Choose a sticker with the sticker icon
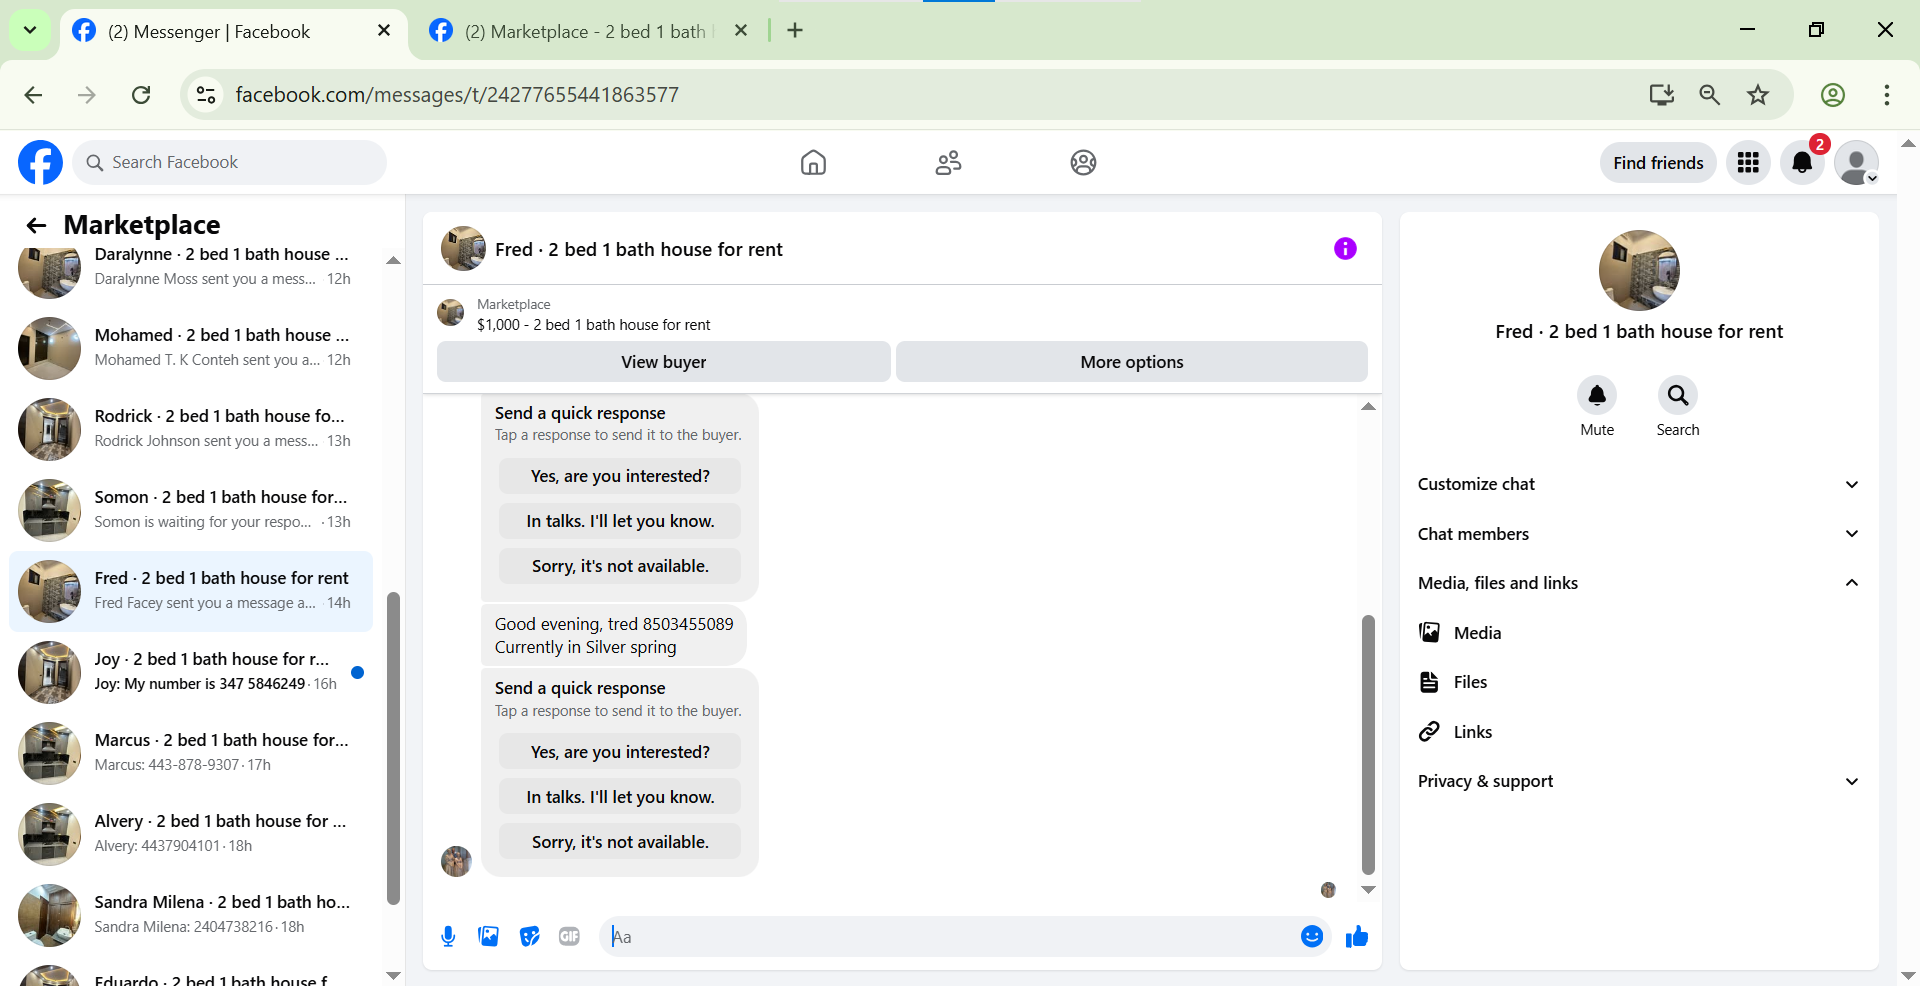Screen dimensions: 1920x986 tap(530, 936)
